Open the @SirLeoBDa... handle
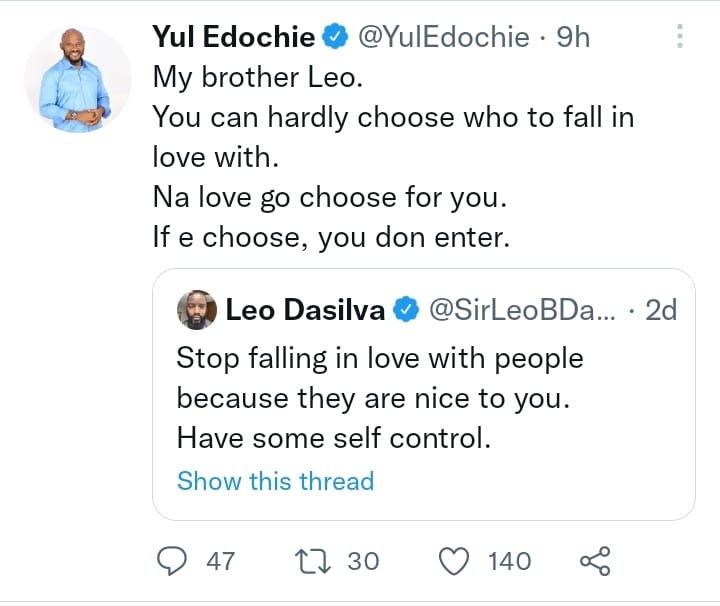The width and height of the screenshot is (720, 606). [523, 311]
